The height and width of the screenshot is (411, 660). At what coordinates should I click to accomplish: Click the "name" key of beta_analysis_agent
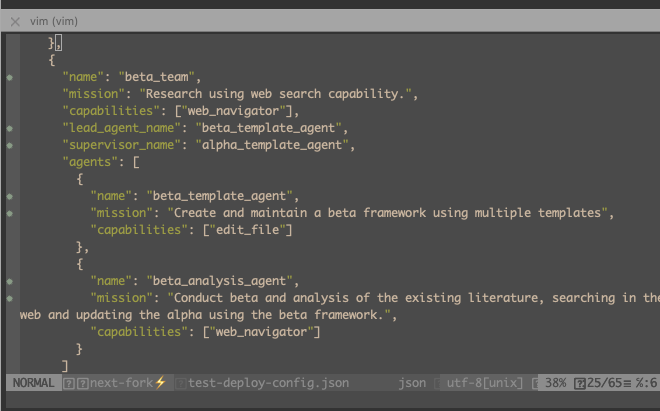111,281
